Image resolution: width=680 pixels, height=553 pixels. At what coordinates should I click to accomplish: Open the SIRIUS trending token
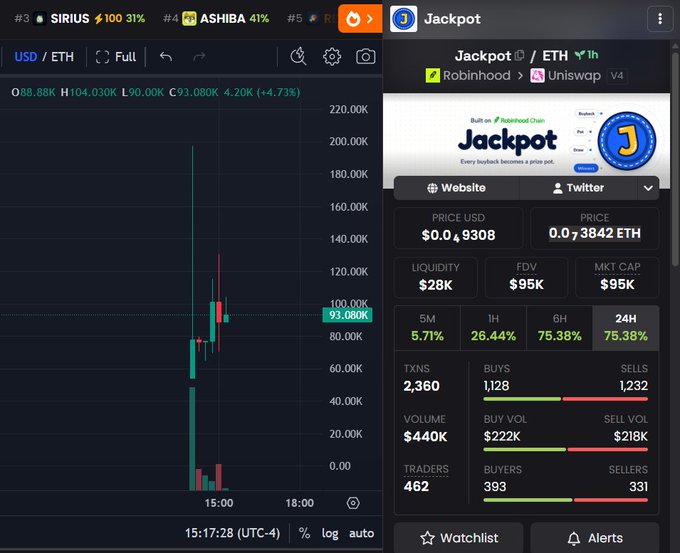[79, 19]
